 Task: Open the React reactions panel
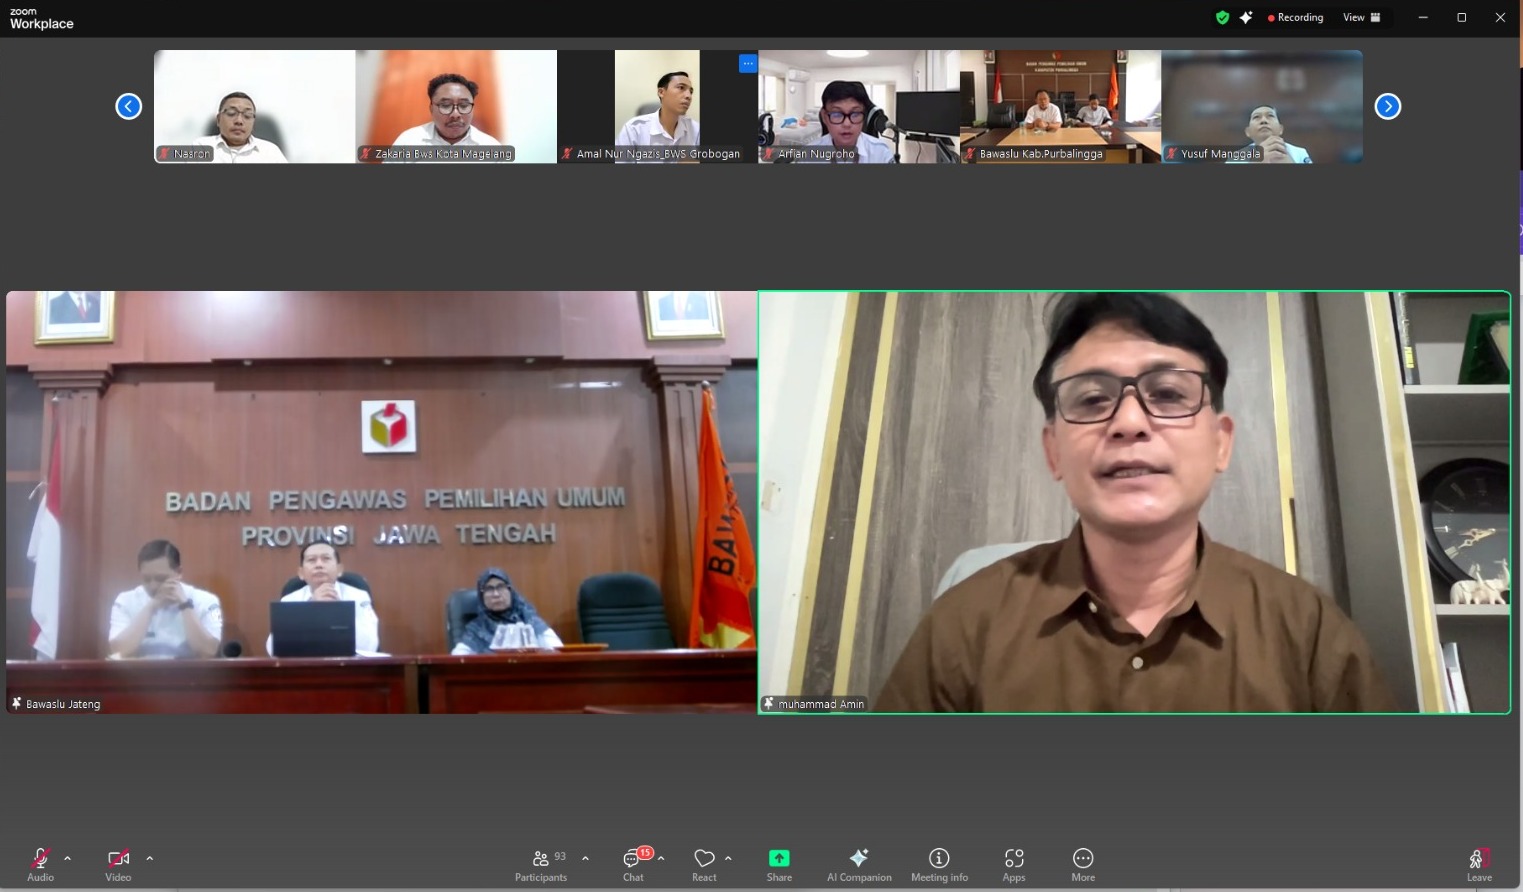coord(704,864)
